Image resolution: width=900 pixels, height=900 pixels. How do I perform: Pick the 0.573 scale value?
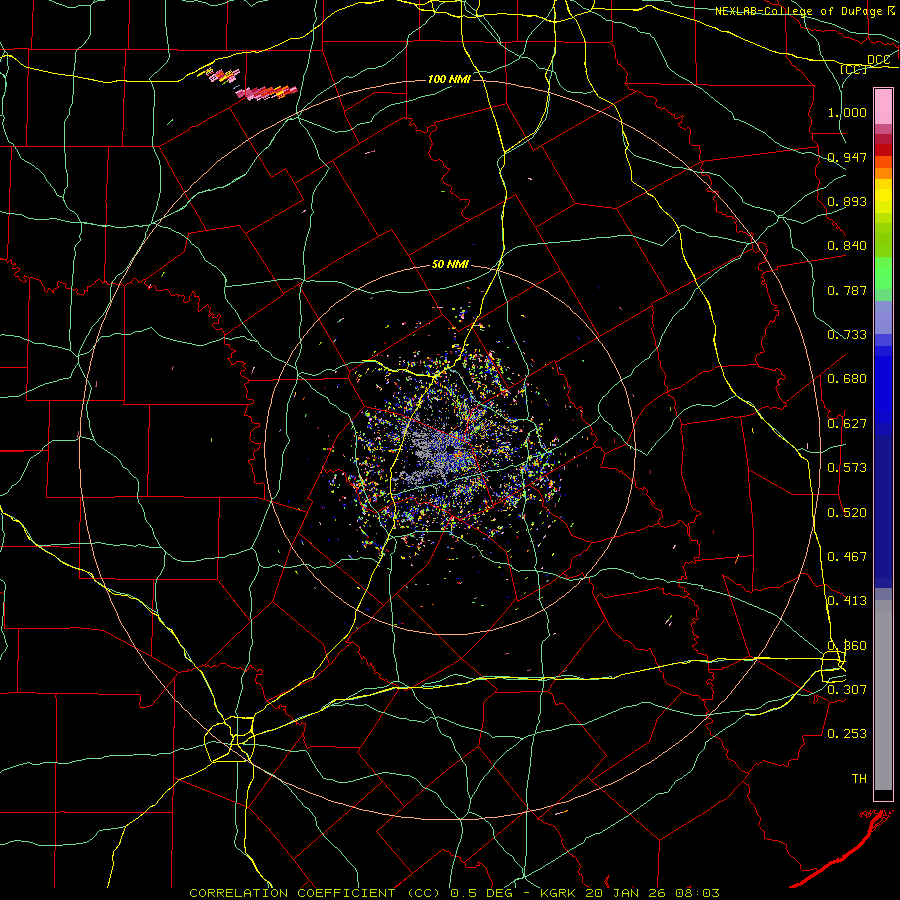[x=847, y=468]
